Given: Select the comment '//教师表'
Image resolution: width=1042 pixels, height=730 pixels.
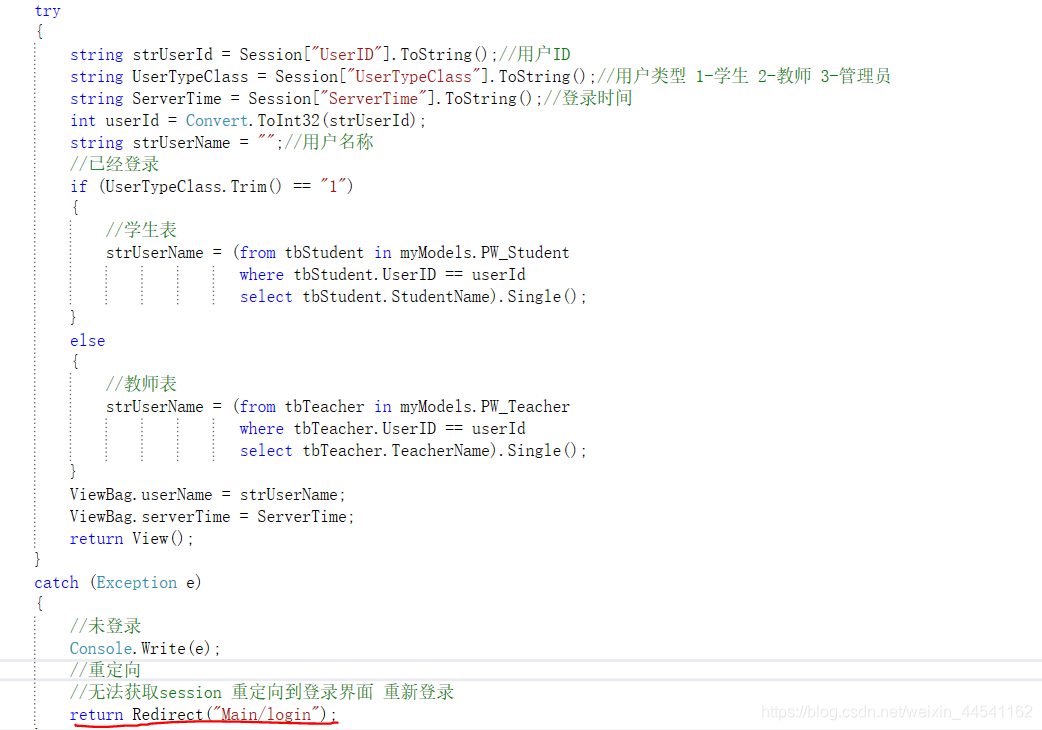Looking at the screenshot, I should [141, 384].
